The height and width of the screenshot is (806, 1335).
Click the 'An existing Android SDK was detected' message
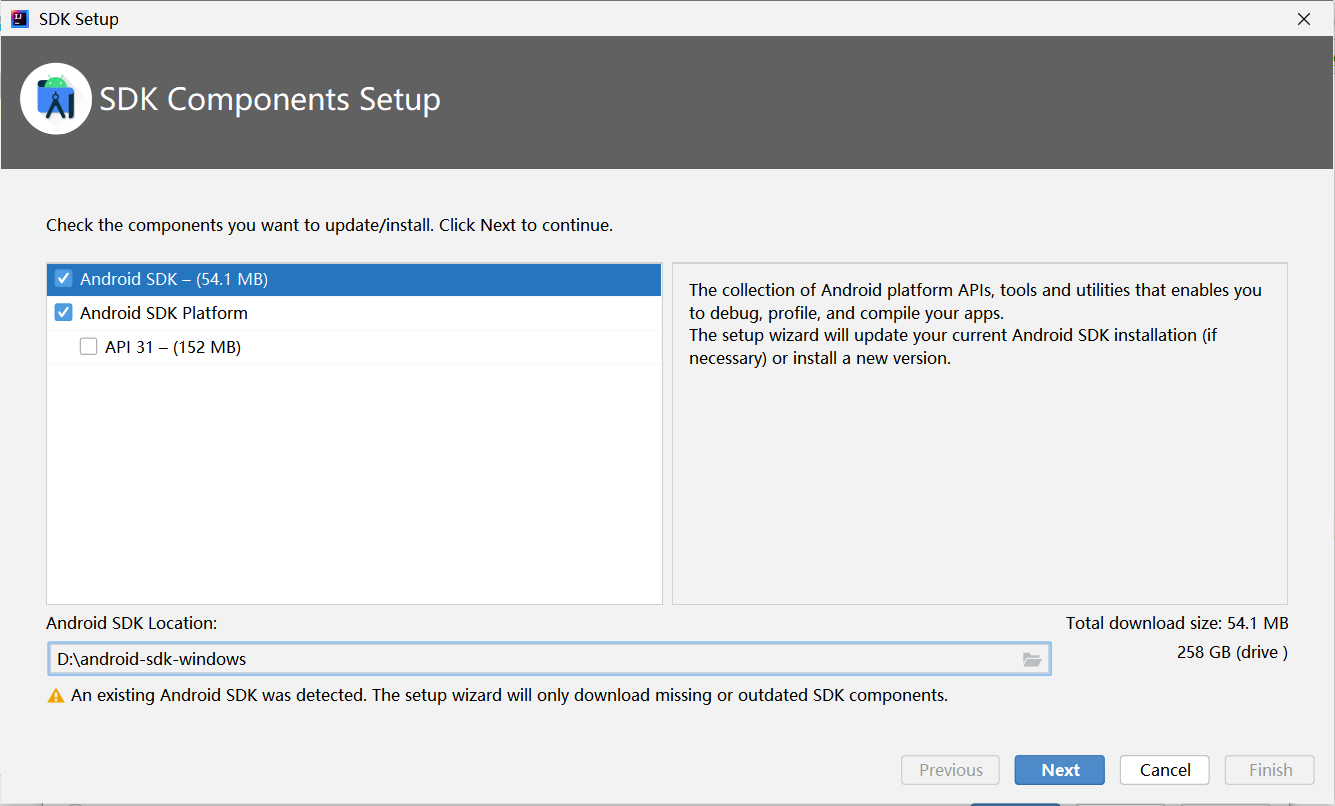pyautogui.click(x=509, y=695)
